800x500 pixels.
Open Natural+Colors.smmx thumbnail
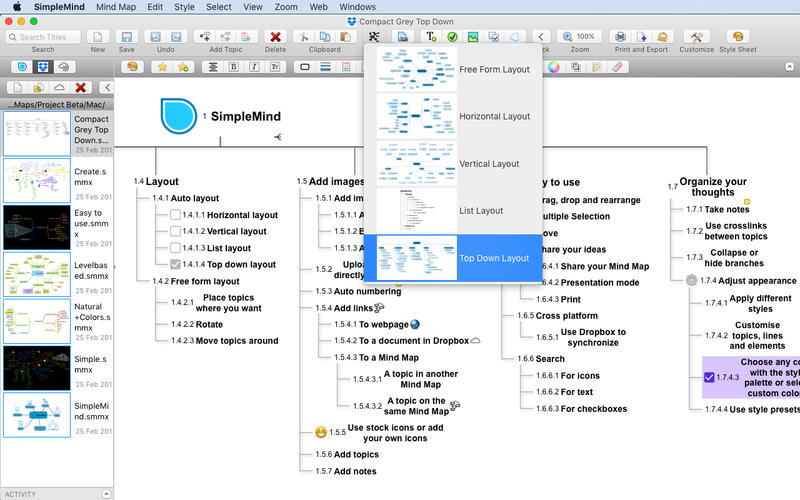click(37, 321)
